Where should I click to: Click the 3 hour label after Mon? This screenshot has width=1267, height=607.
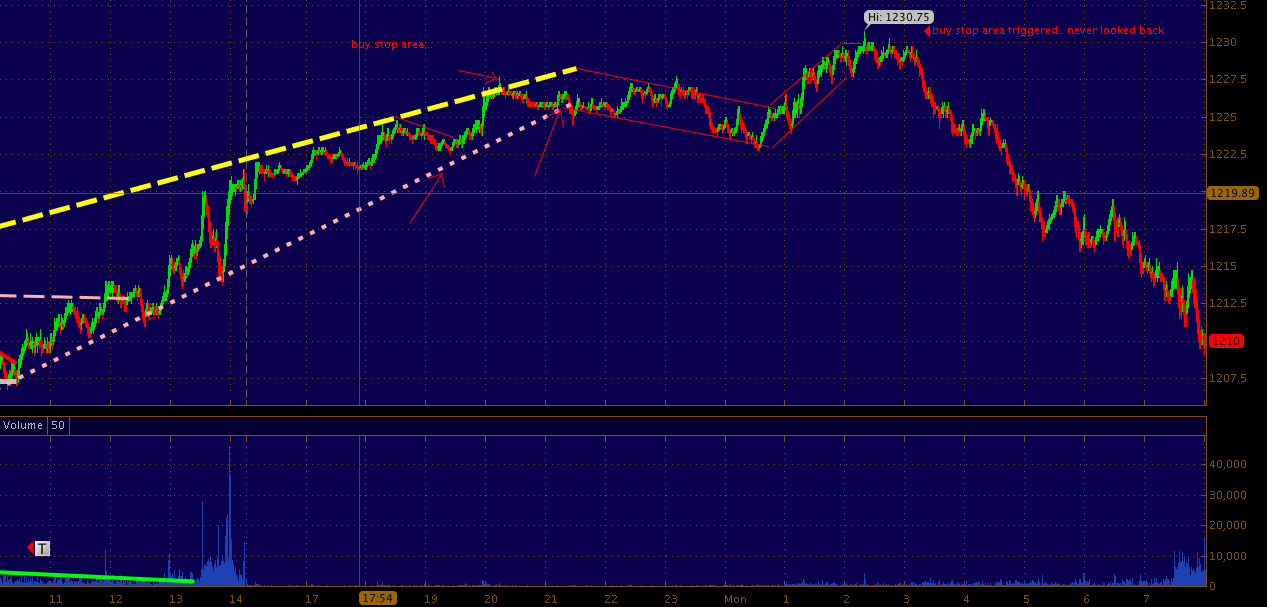(x=906, y=599)
